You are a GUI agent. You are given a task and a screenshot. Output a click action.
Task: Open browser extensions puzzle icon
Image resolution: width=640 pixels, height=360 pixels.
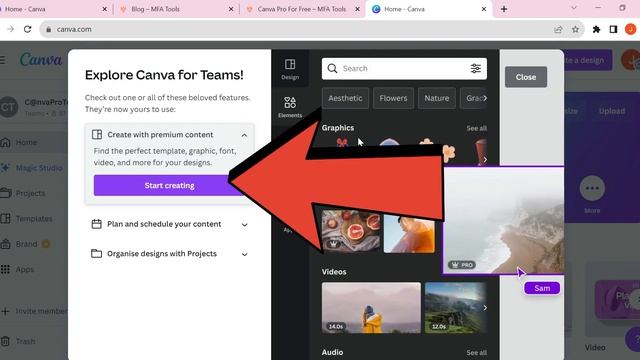pos(596,29)
